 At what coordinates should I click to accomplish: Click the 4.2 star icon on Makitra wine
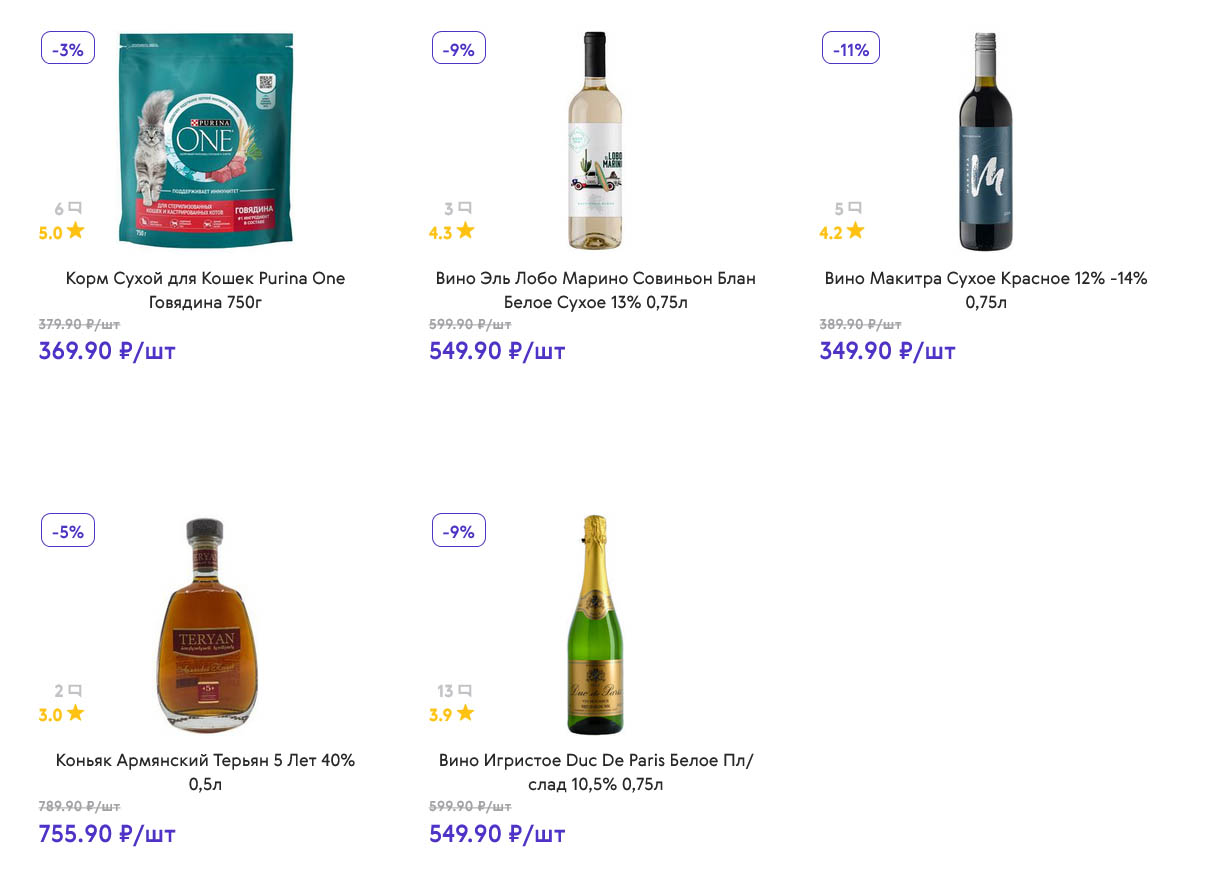[856, 231]
